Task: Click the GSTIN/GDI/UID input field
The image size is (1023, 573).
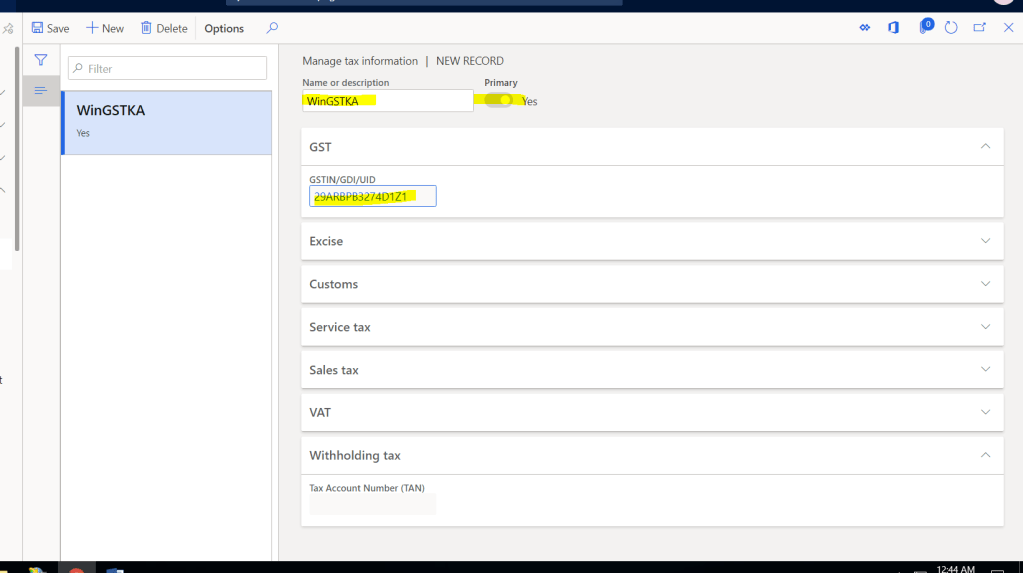Action: click(x=372, y=197)
